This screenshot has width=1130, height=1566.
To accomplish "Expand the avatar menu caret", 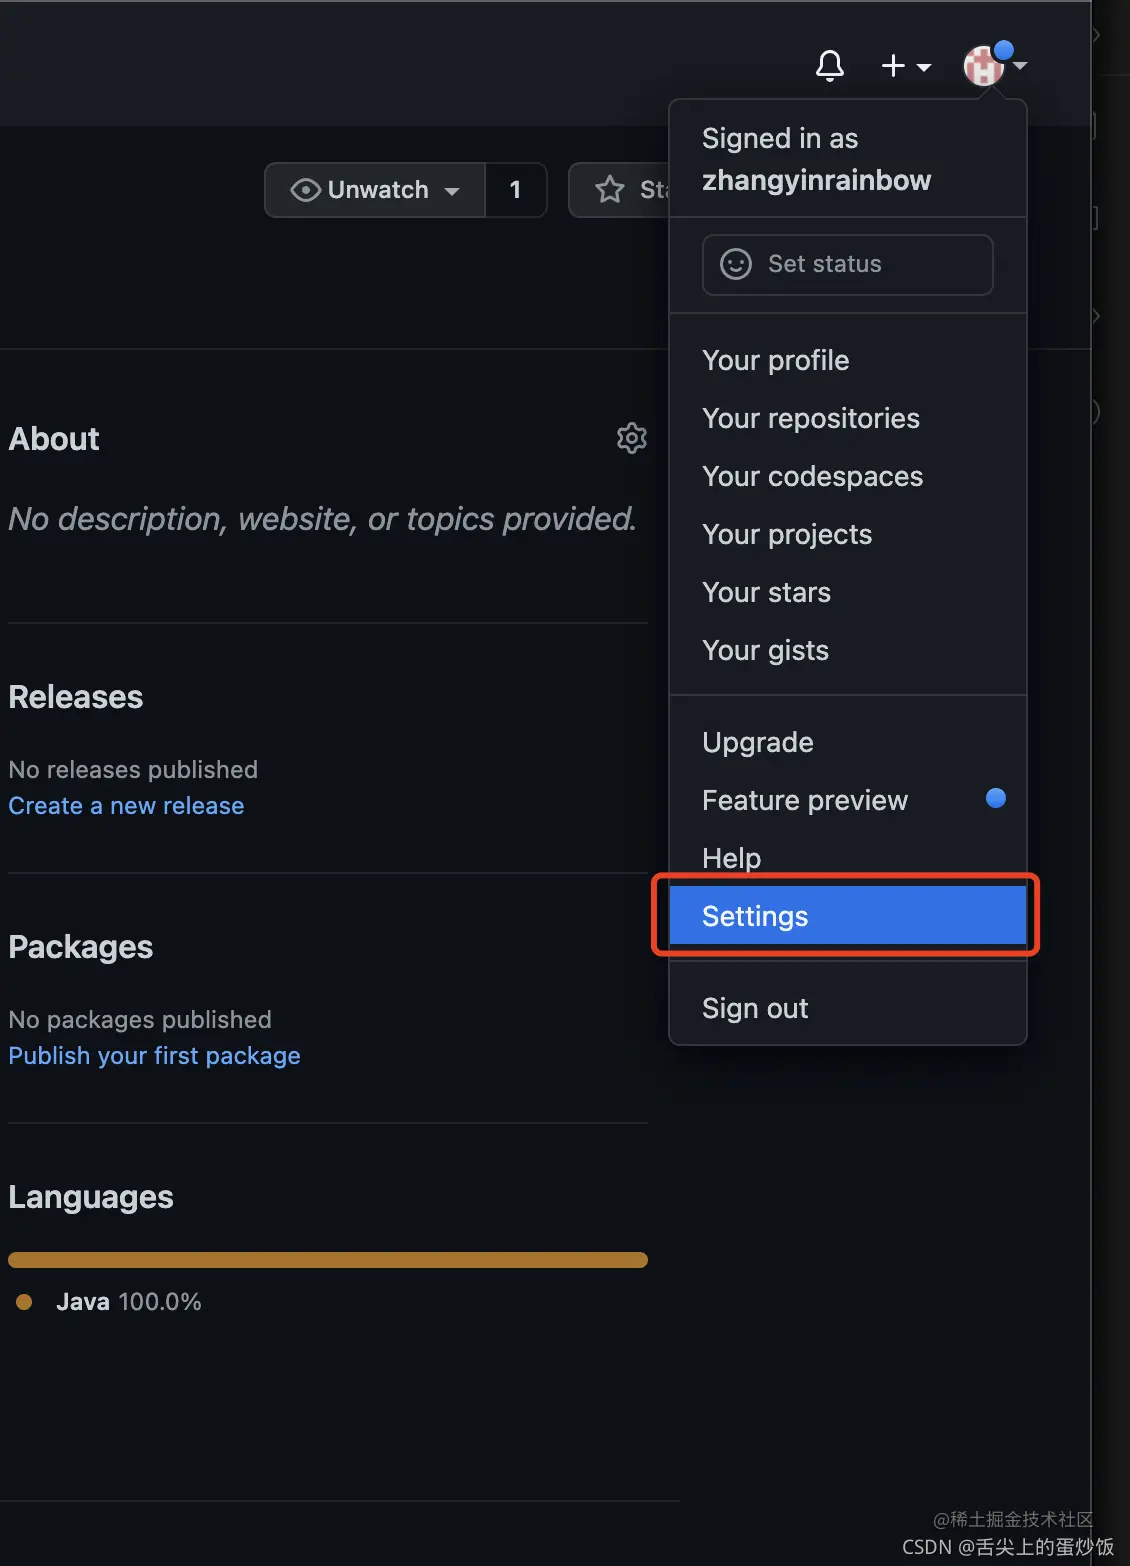I will [x=1021, y=65].
